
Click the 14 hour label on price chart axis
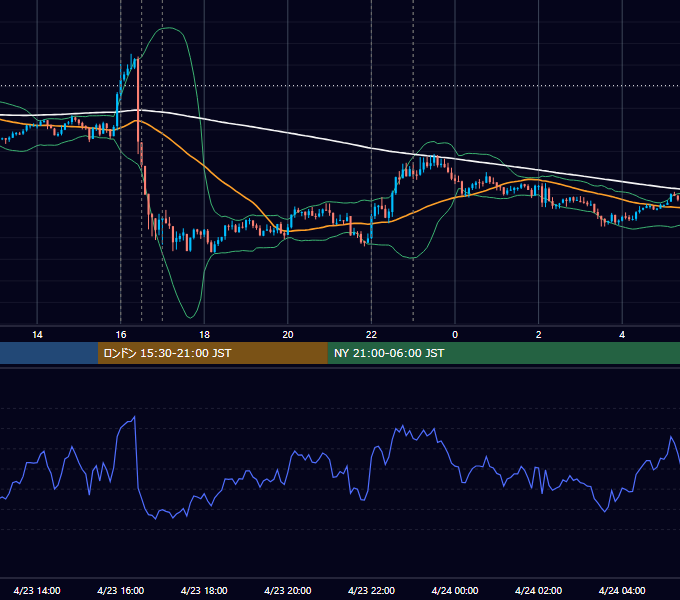click(37, 335)
